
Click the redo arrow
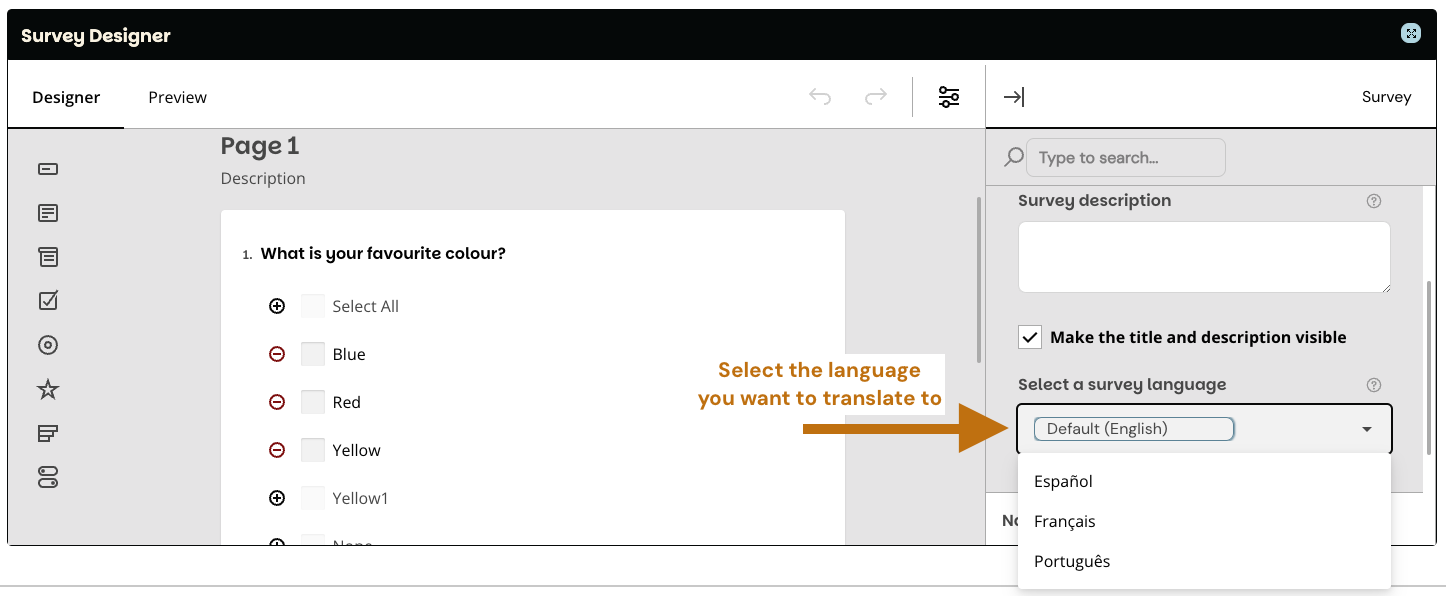pyautogui.click(x=876, y=97)
